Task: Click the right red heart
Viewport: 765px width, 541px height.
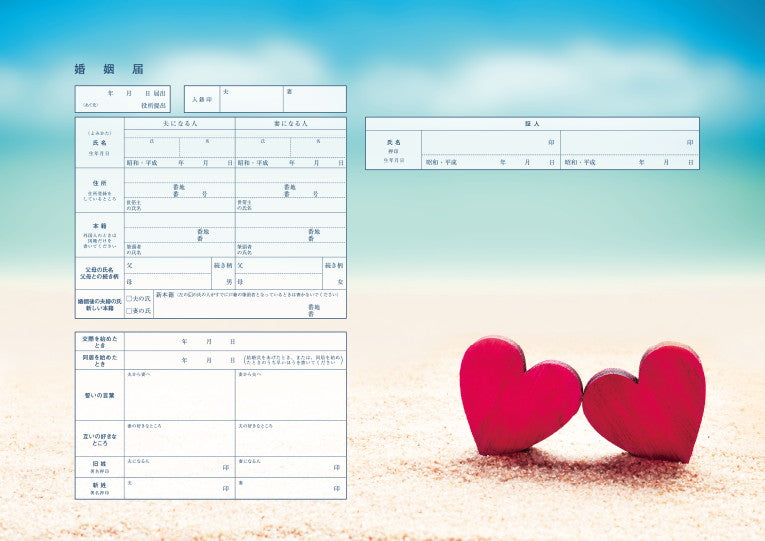Action: (x=645, y=401)
